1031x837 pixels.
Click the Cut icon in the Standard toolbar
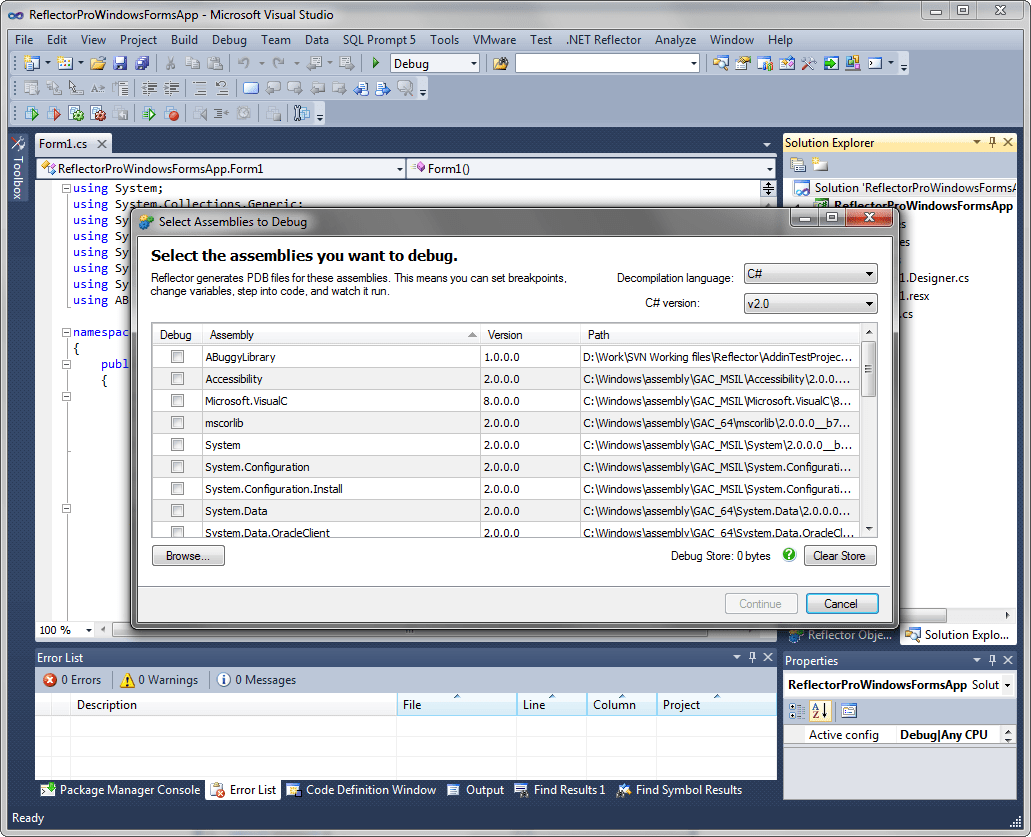click(169, 62)
